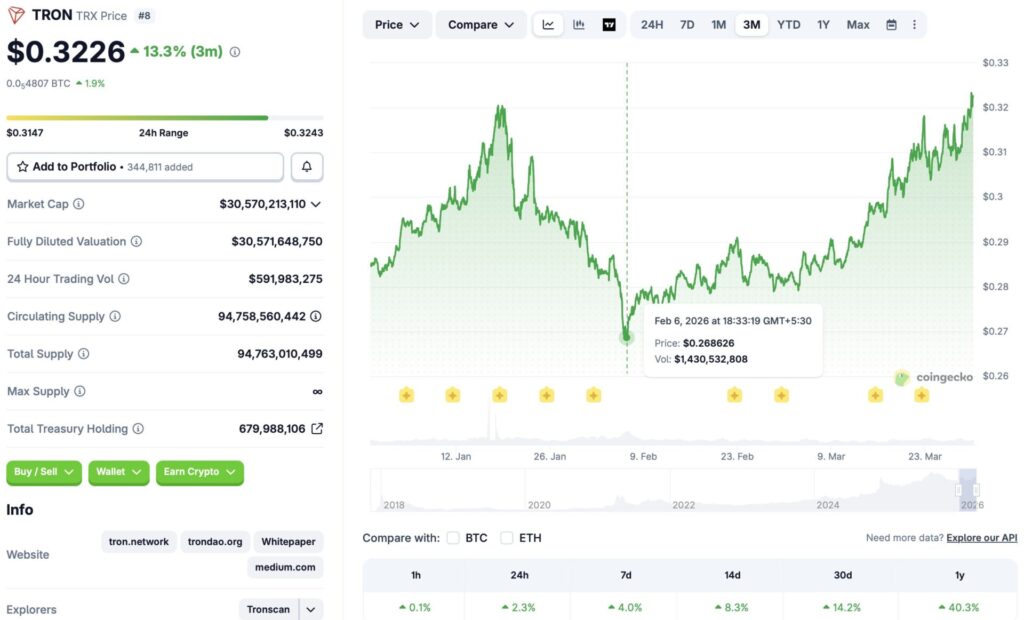
Task: Click the bell notification icon
Action: point(306,166)
